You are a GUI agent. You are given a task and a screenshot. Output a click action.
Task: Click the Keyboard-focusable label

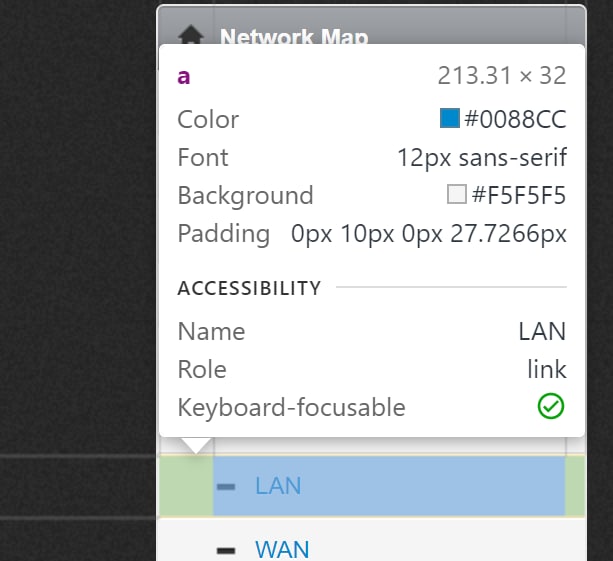coord(291,407)
